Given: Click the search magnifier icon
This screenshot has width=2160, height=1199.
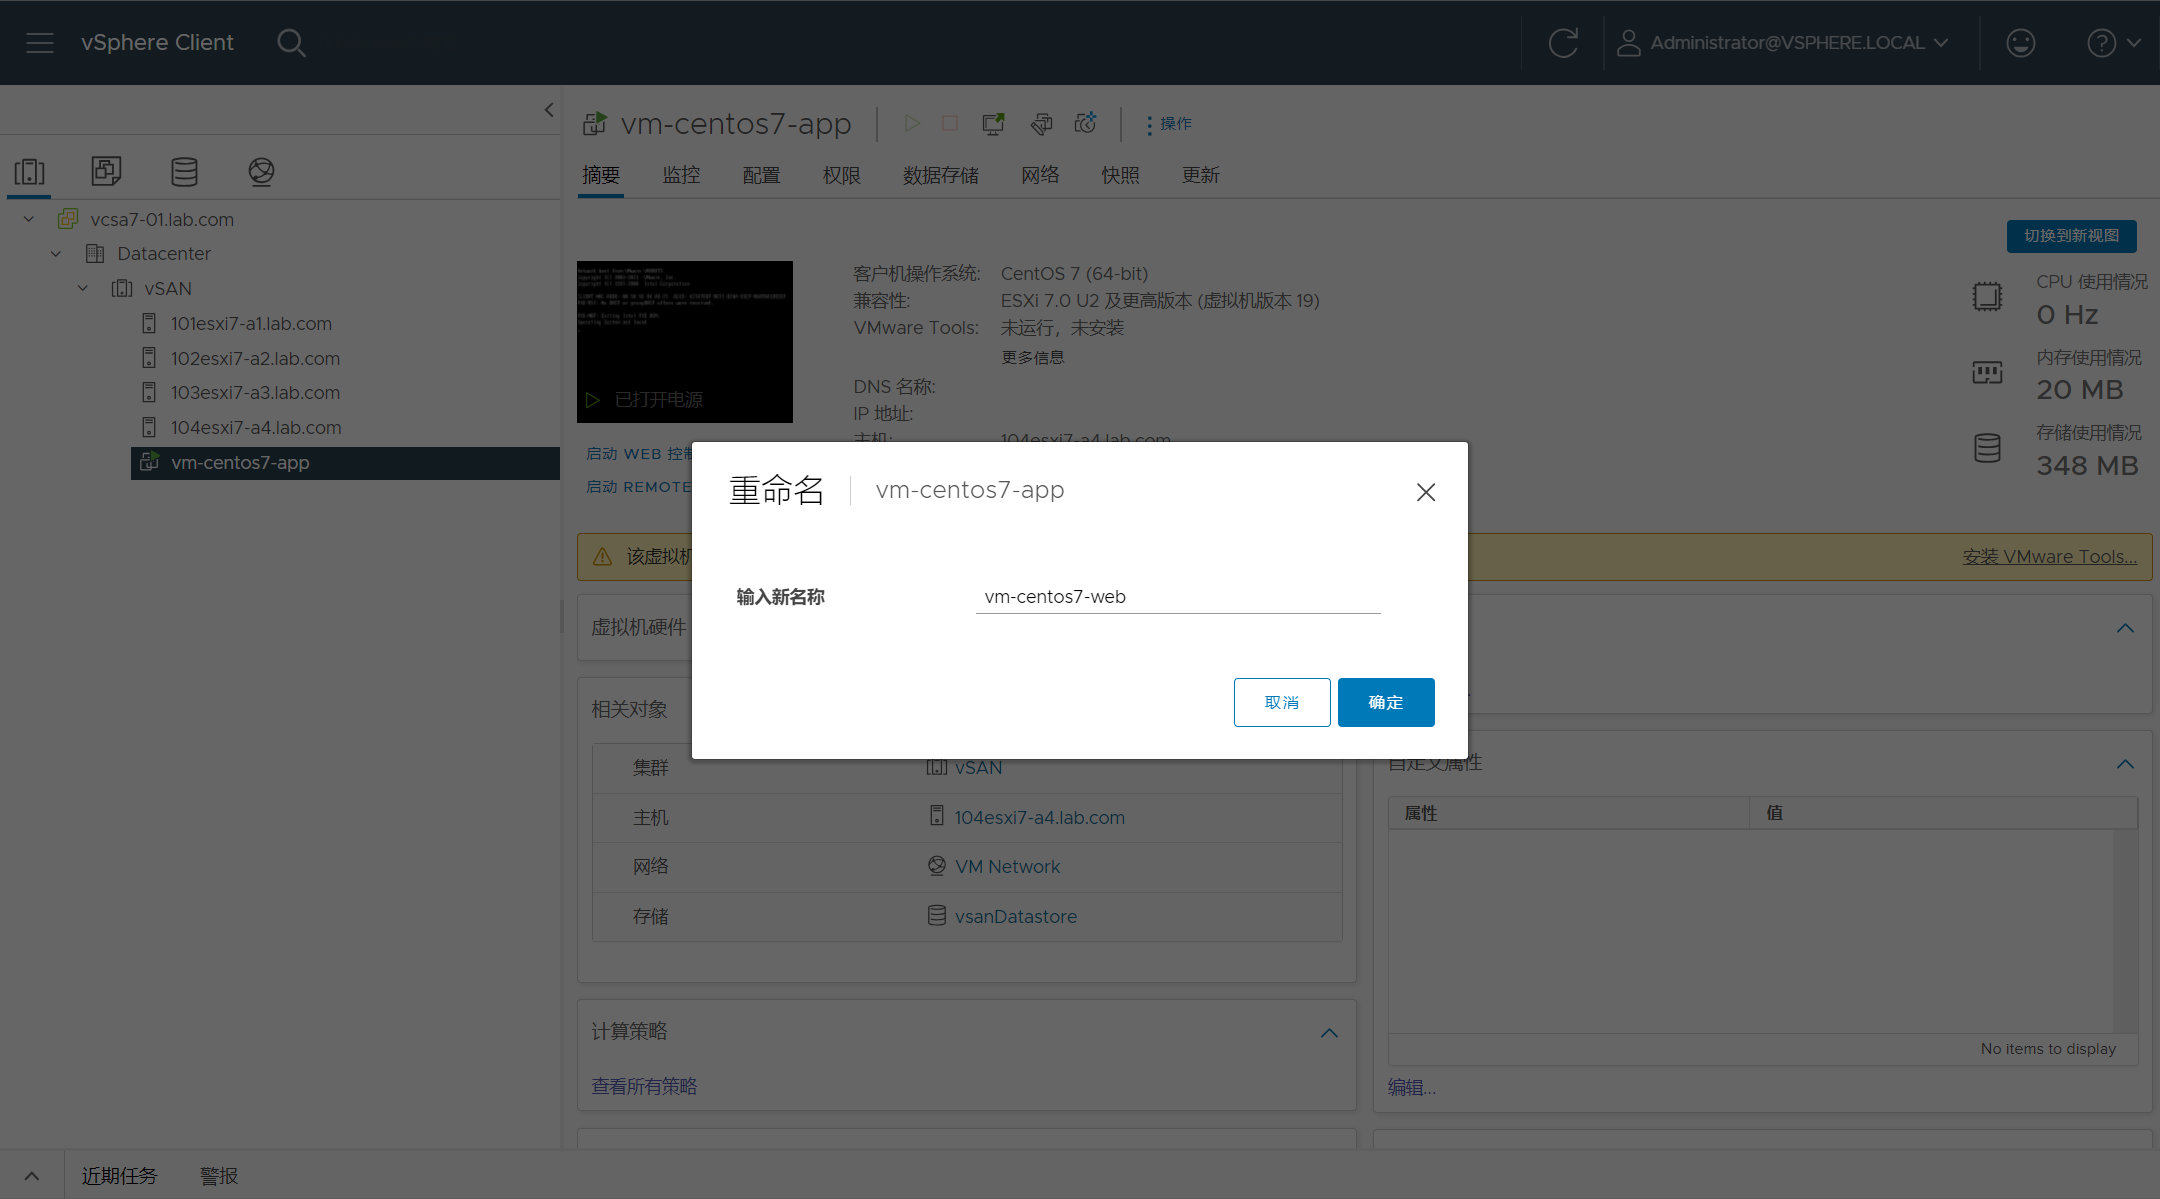Looking at the screenshot, I should click(x=291, y=43).
